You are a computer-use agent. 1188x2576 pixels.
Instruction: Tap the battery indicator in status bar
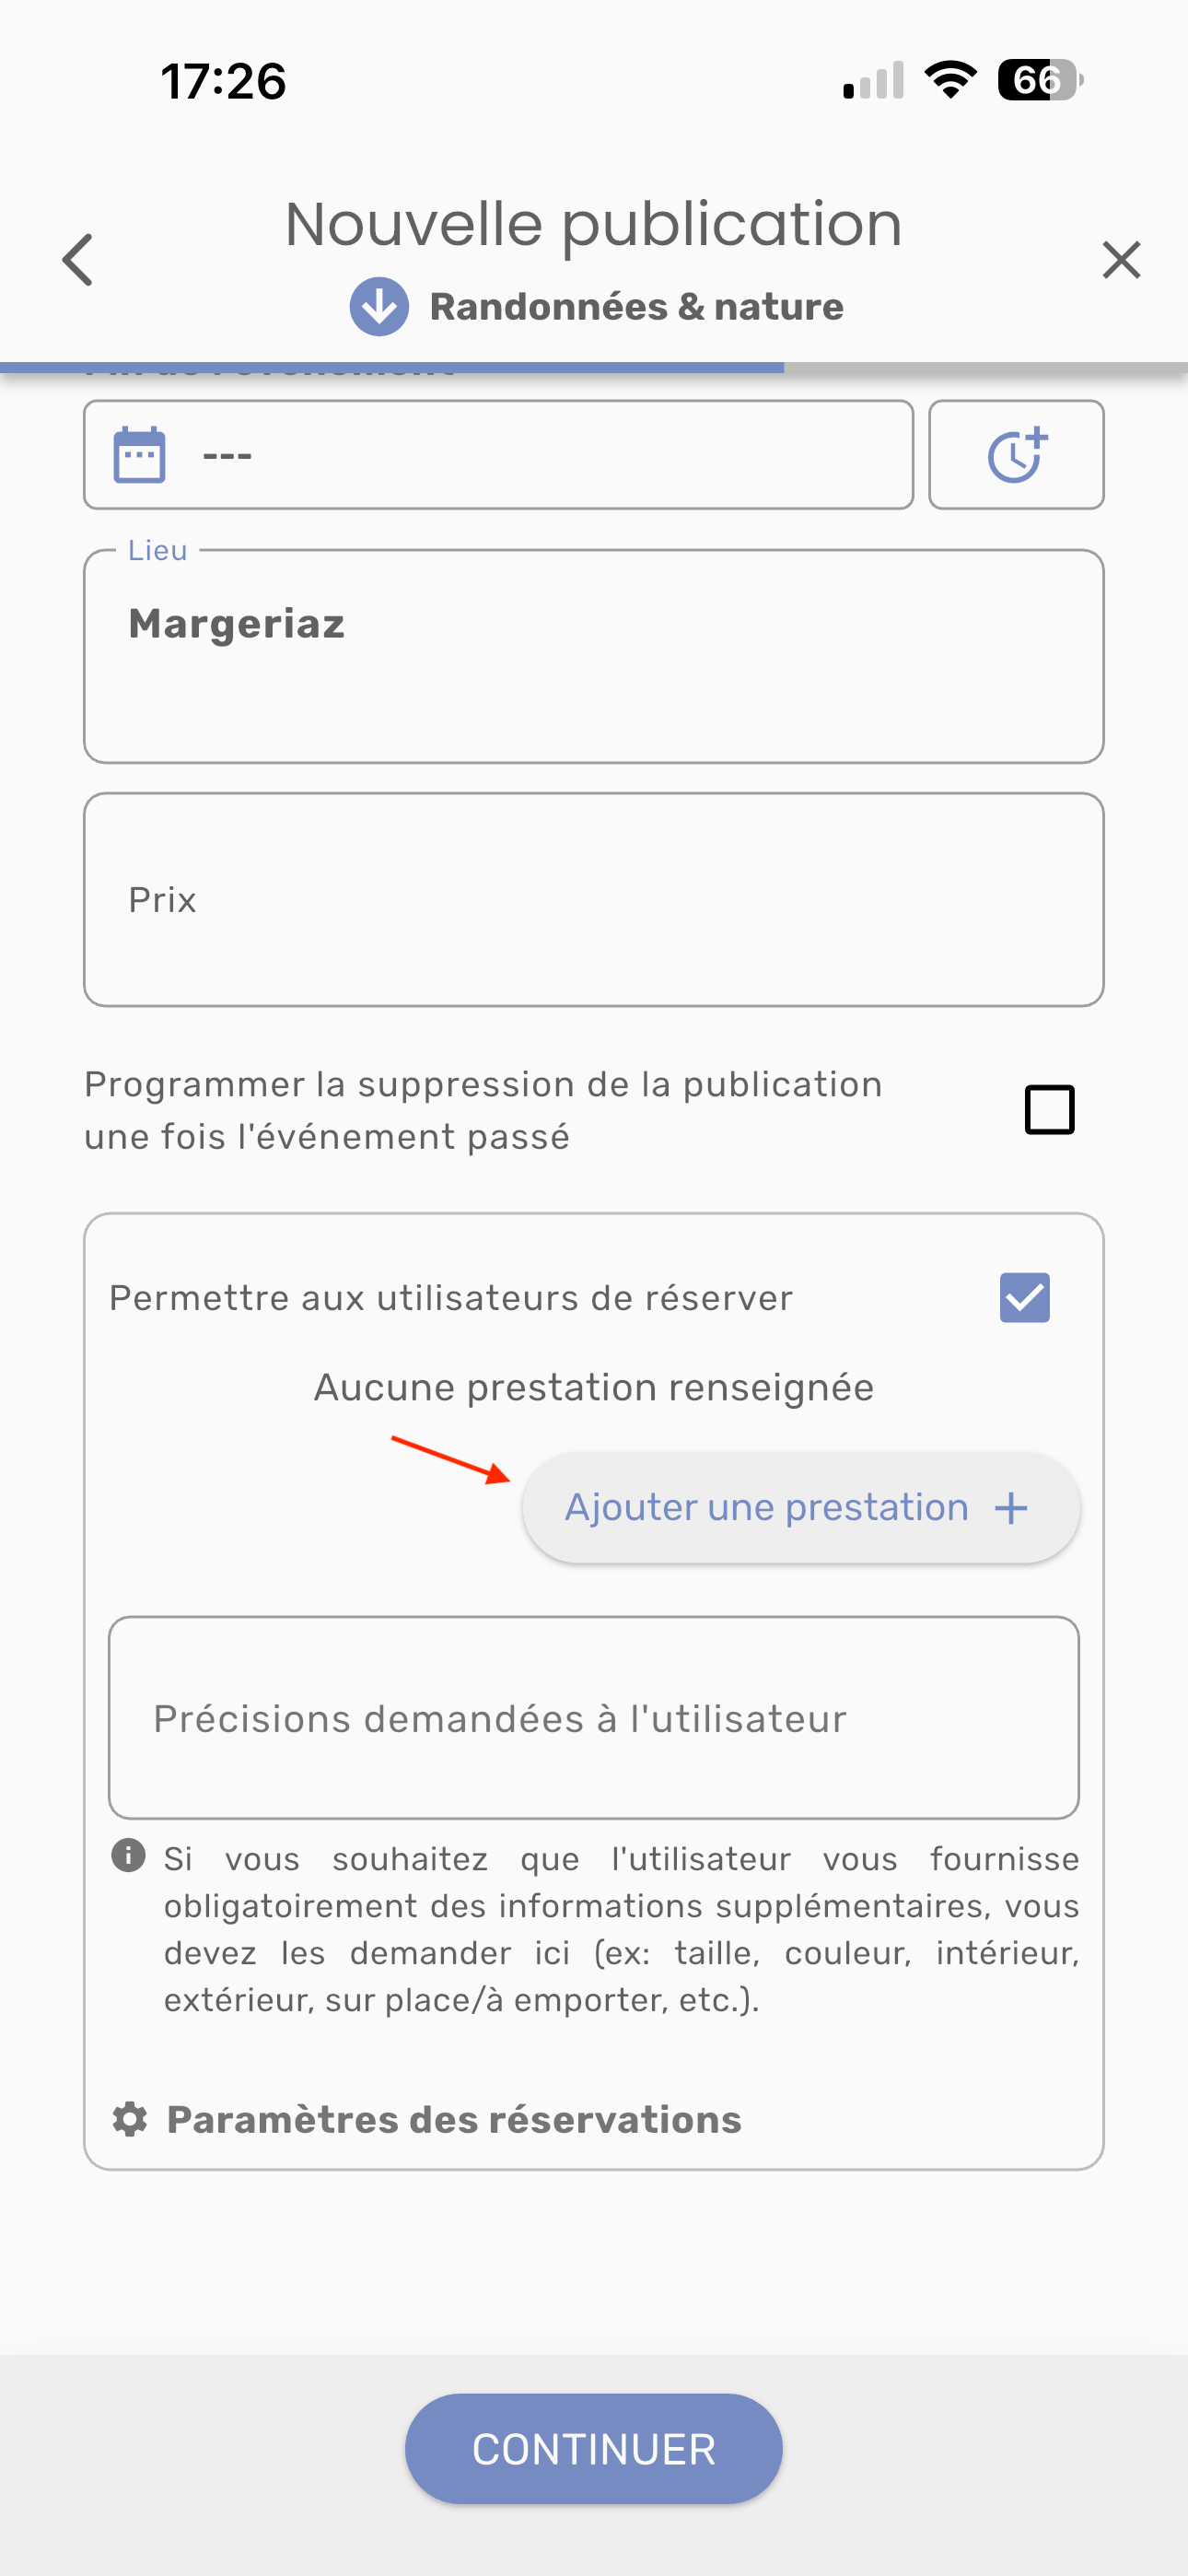click(x=1040, y=80)
